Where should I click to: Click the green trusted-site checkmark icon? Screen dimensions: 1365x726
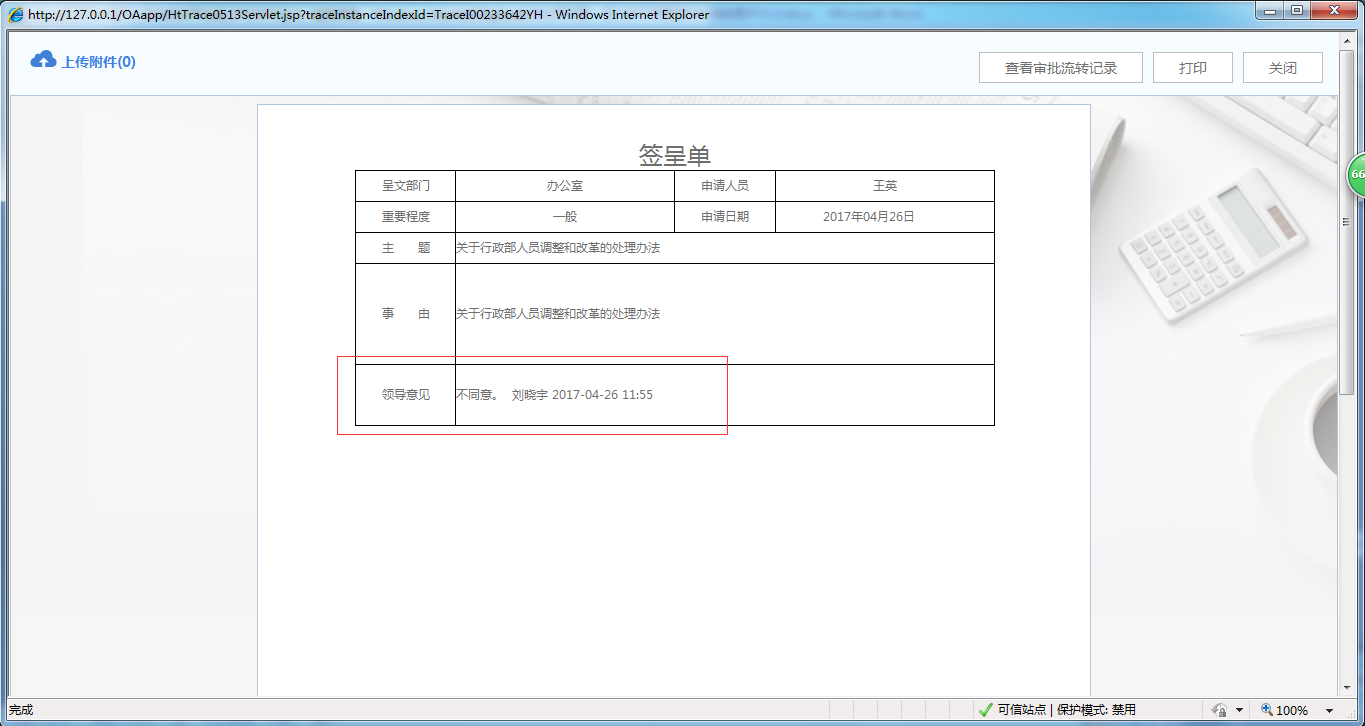pyautogui.click(x=985, y=710)
